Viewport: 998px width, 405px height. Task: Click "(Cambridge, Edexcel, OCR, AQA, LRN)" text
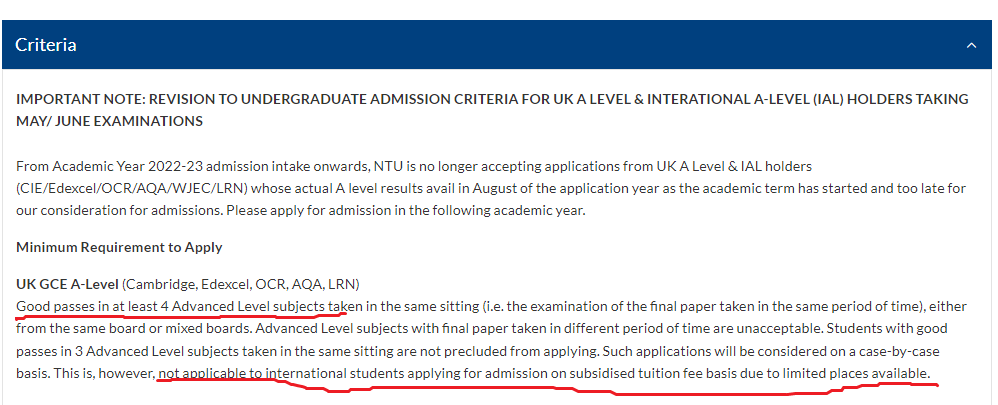pos(241,284)
